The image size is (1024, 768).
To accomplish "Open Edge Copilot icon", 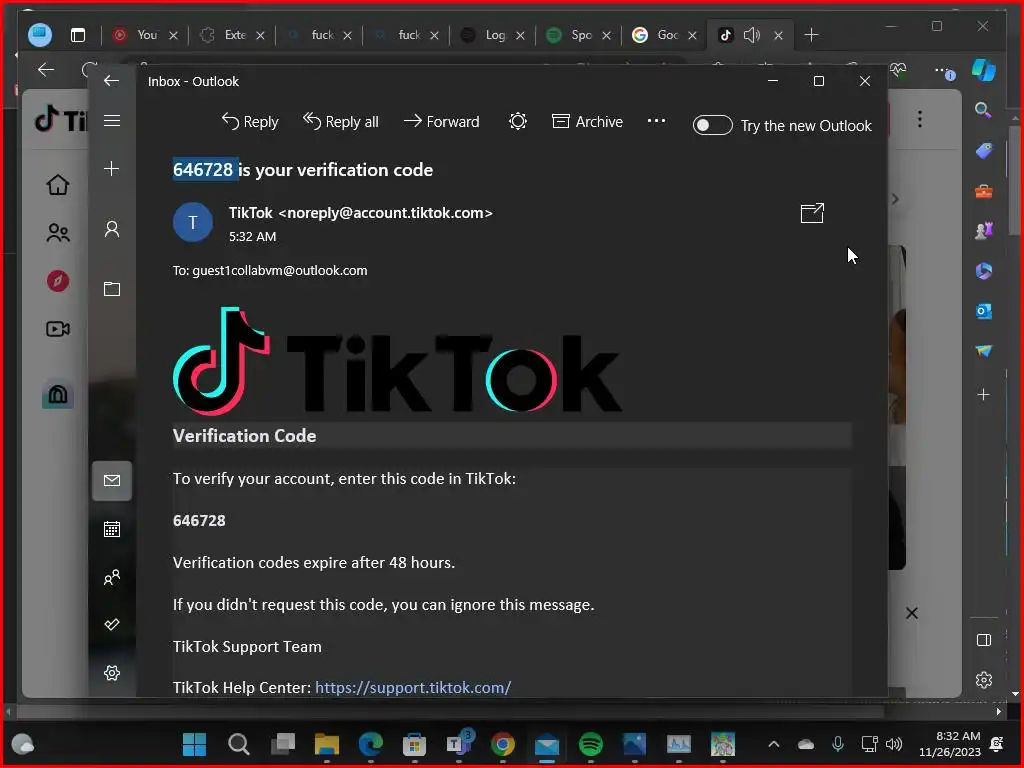I will coord(984,70).
